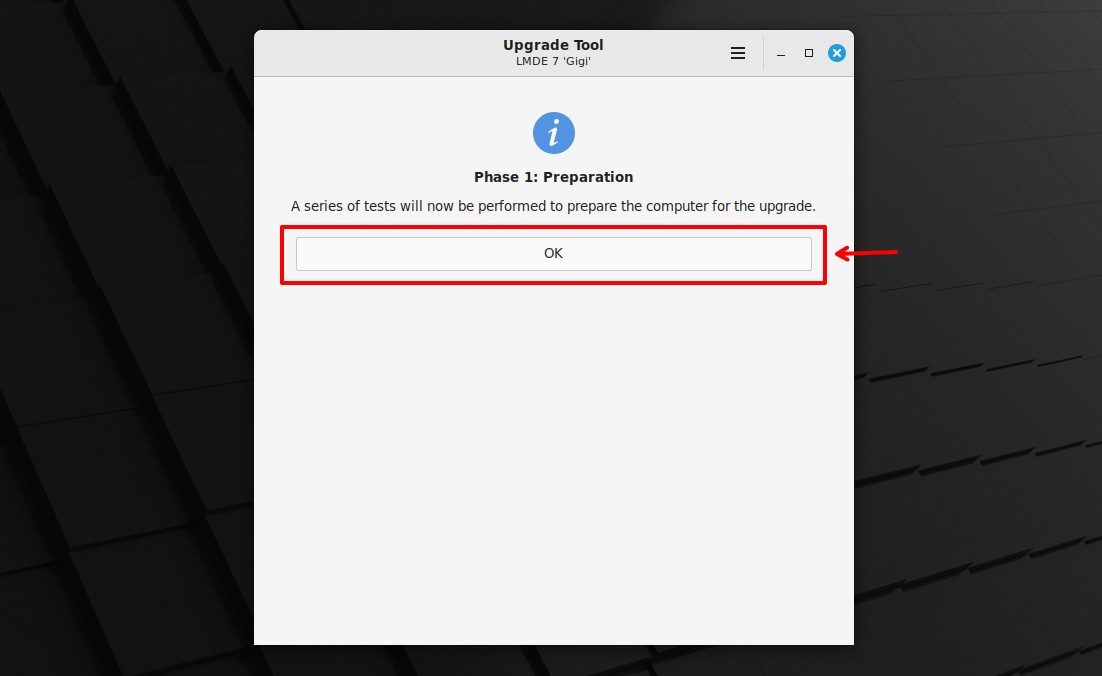Click desktop wallpaper left of the window

[x=127, y=337]
